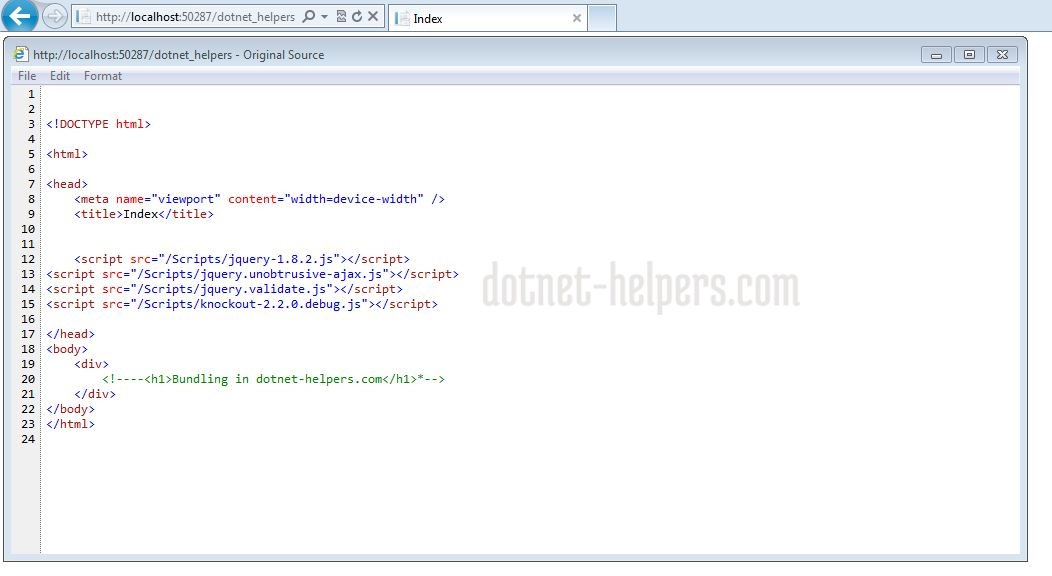Stop page loading with the X icon
Viewport: 1052px width, 576px height.
373,17
